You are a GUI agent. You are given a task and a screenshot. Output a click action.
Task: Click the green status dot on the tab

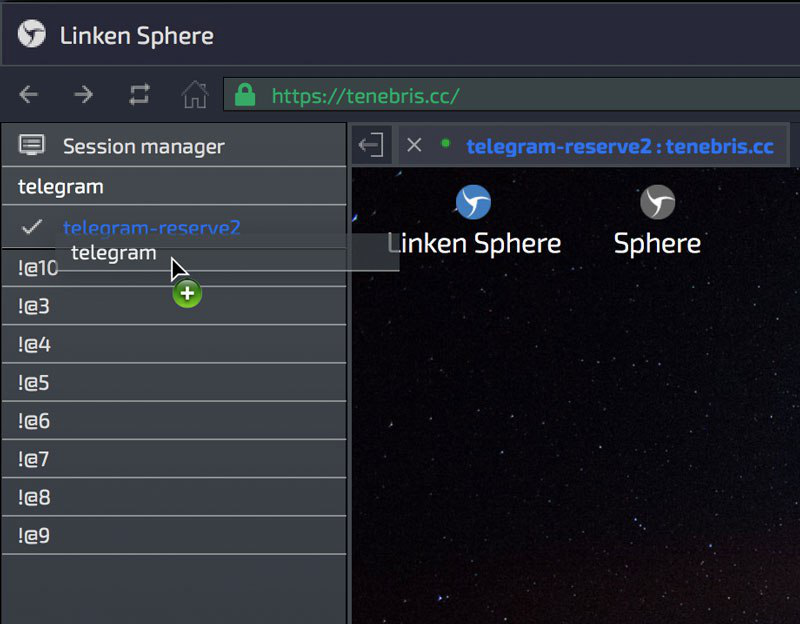point(445,143)
